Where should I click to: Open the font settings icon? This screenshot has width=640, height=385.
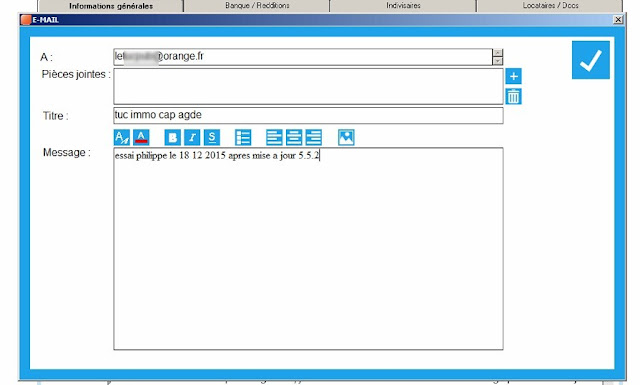click(122, 138)
